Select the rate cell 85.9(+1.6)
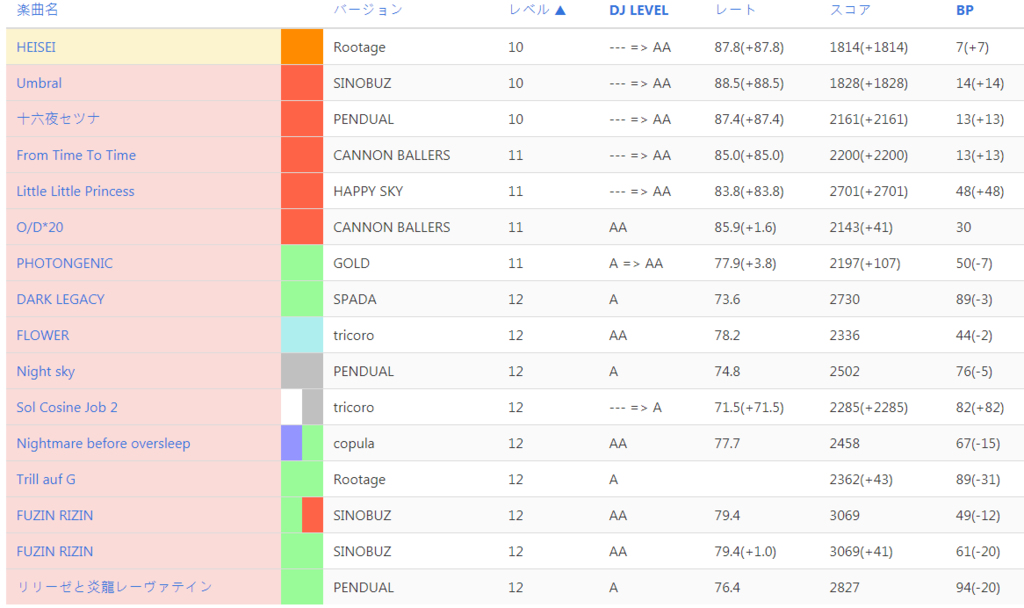 [x=745, y=227]
